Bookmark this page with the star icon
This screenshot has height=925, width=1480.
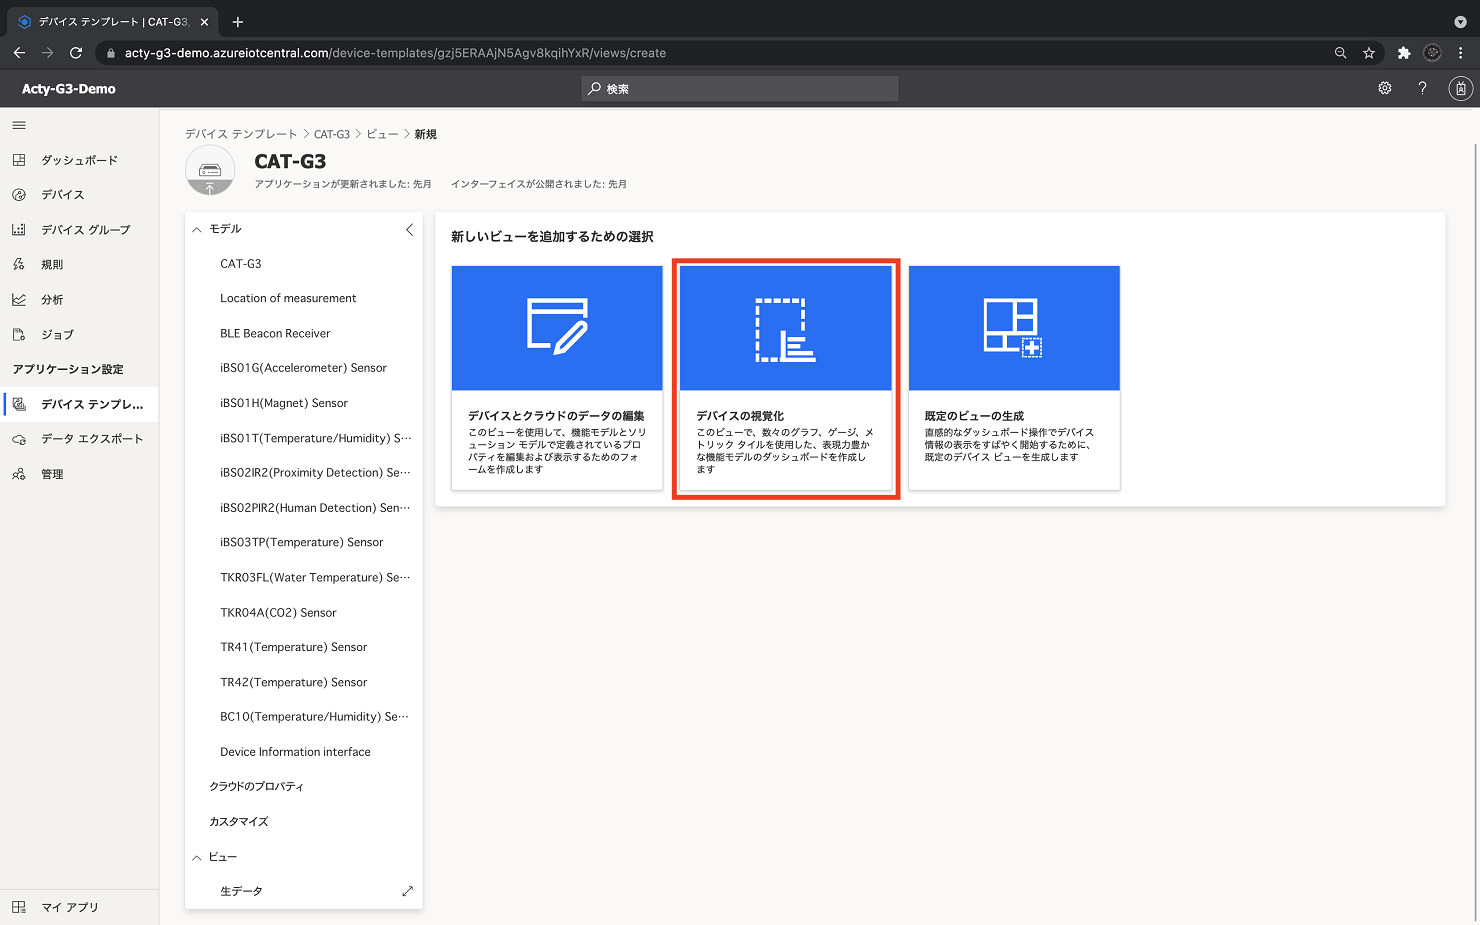tap(1369, 53)
